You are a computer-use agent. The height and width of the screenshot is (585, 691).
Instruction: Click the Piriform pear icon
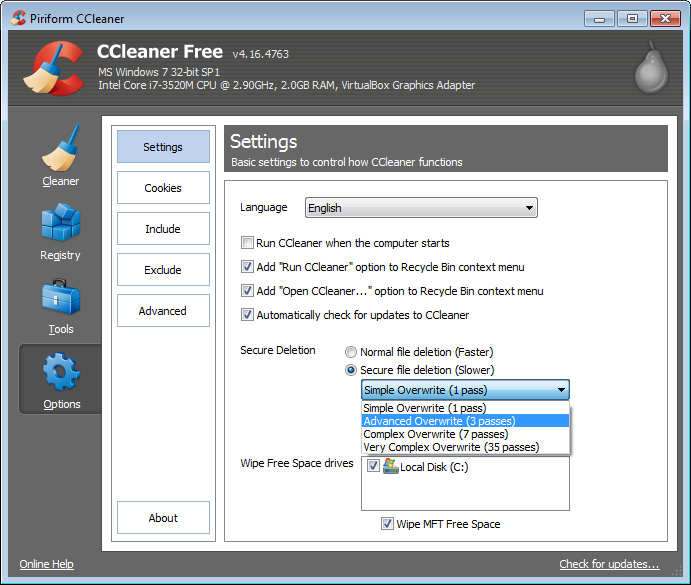649,71
